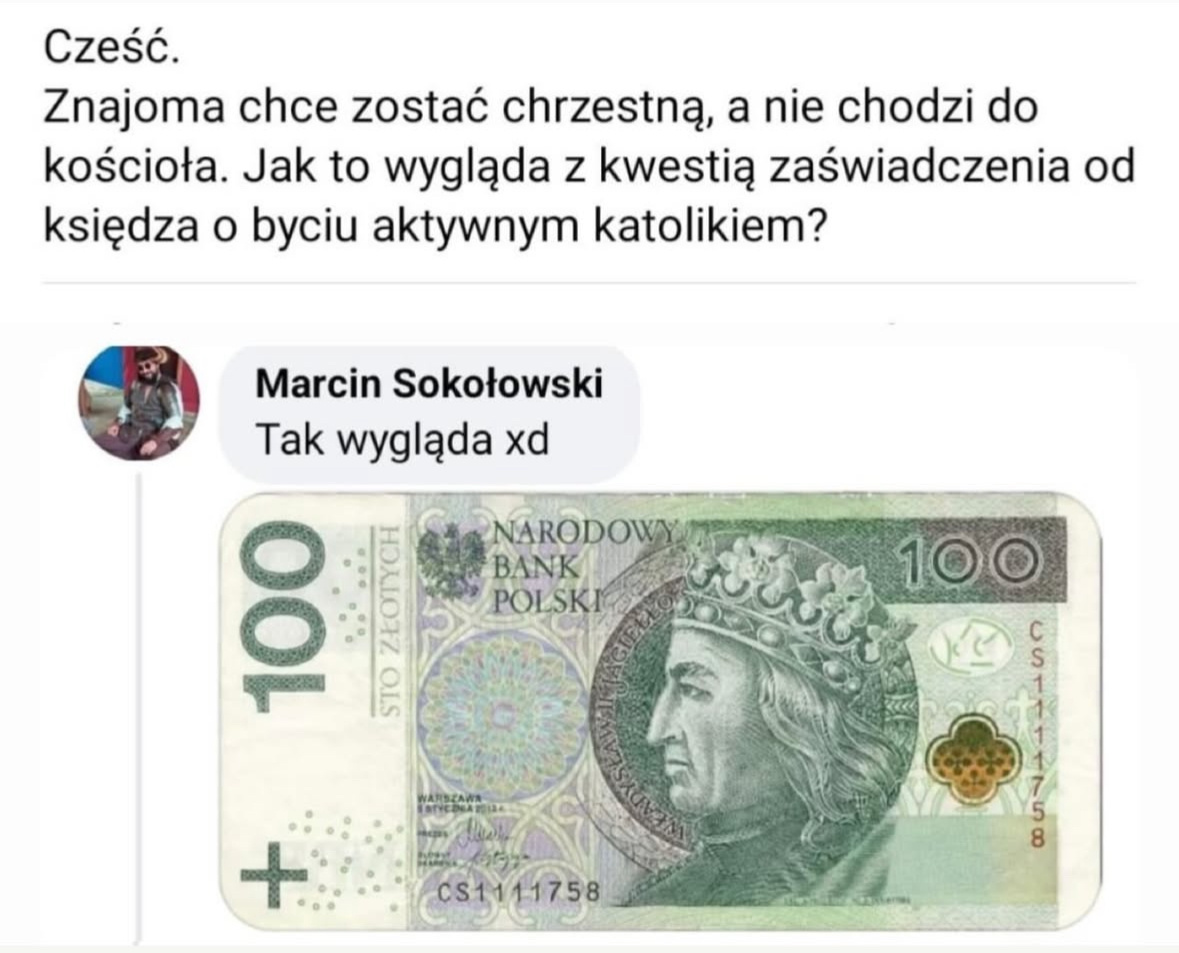1179x953 pixels.
Task: Select the comment text 'Tak wygląda xd'
Action: [402, 439]
